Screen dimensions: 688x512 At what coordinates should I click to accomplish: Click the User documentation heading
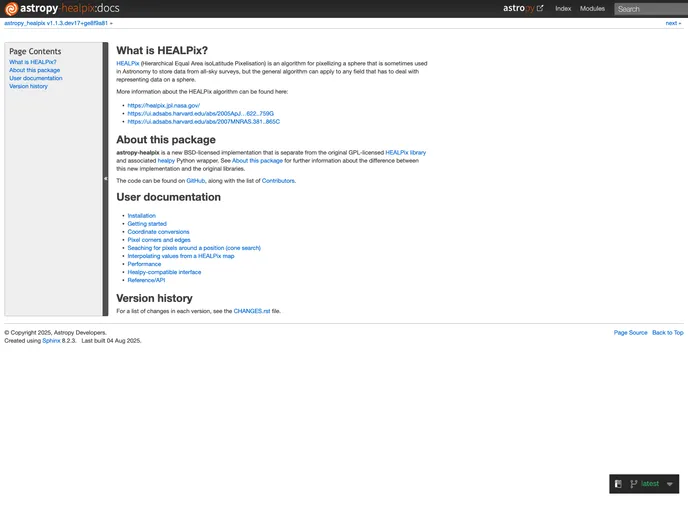tap(168, 197)
